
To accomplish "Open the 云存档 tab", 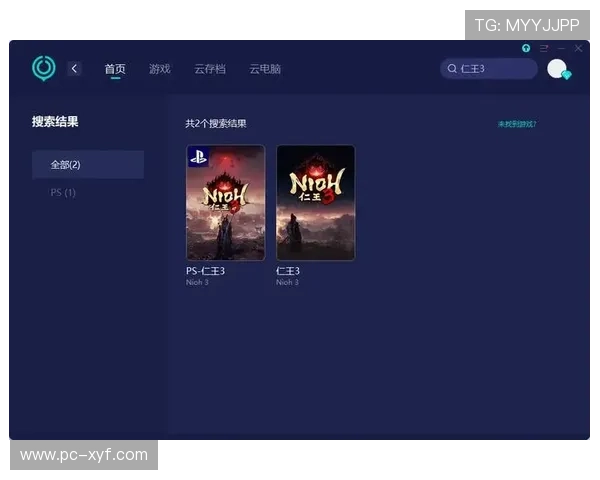I will click(210, 69).
